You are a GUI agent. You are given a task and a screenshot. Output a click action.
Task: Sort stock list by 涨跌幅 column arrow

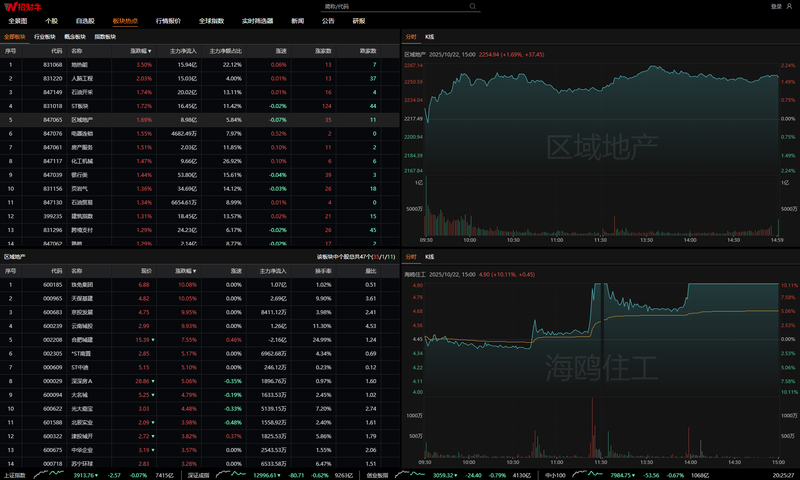pos(194,271)
